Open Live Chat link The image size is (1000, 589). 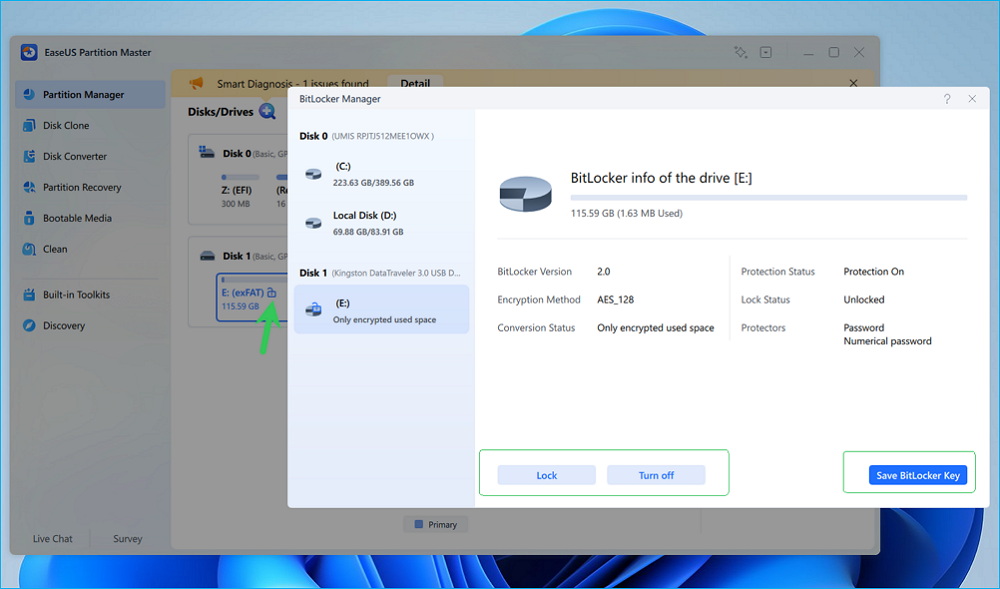pos(52,539)
